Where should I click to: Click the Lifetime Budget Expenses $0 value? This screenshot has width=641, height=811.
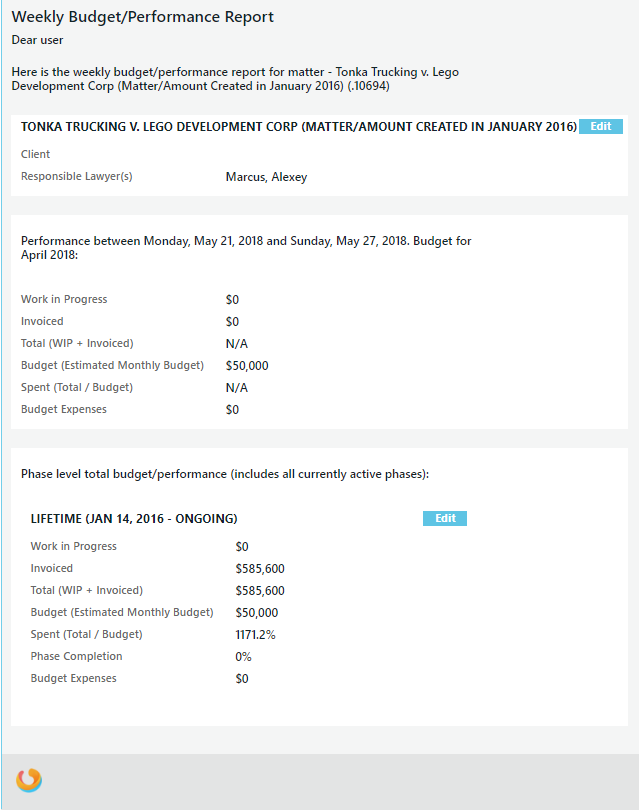coord(242,679)
